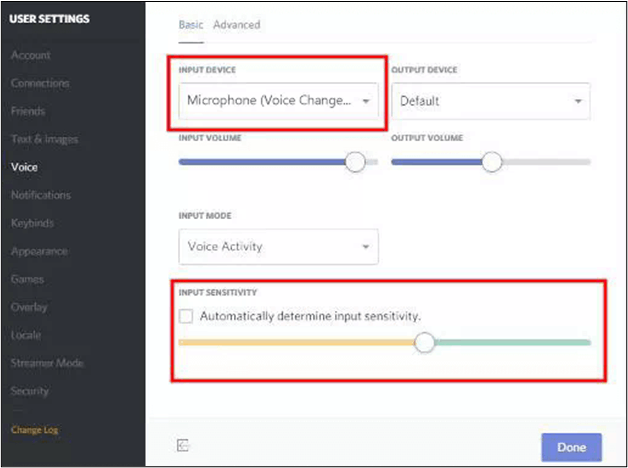Open Notifications settings section

point(41,195)
